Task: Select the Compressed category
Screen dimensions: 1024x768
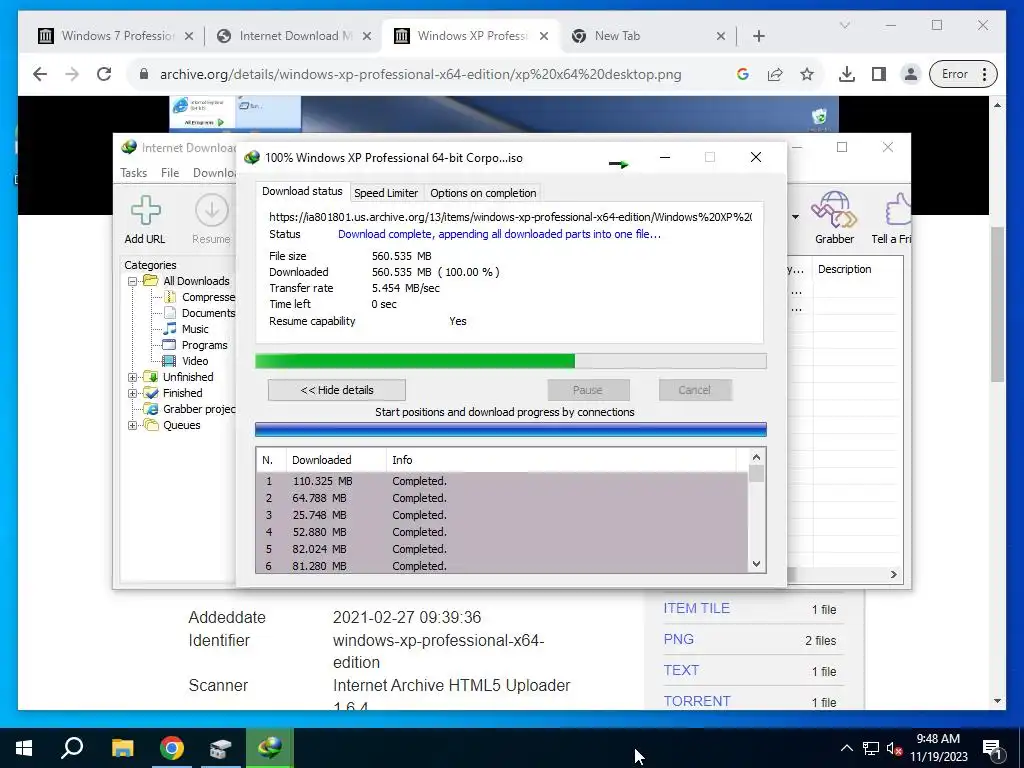Action: tap(199, 297)
